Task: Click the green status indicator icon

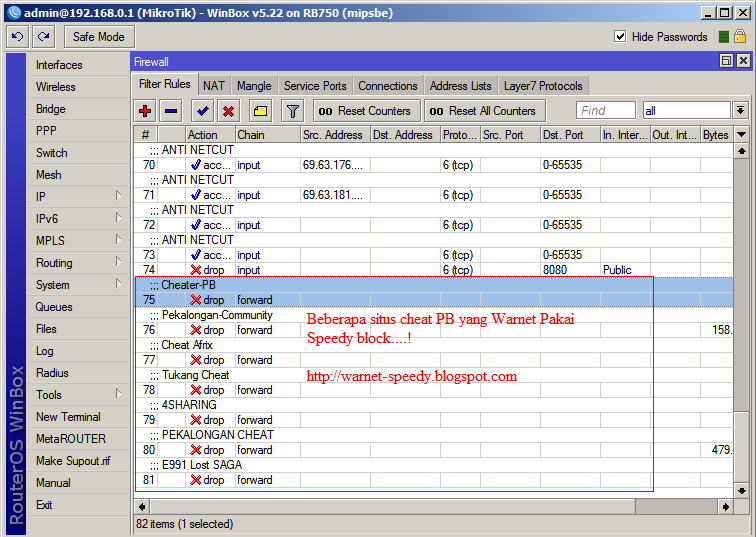Action: click(x=724, y=37)
